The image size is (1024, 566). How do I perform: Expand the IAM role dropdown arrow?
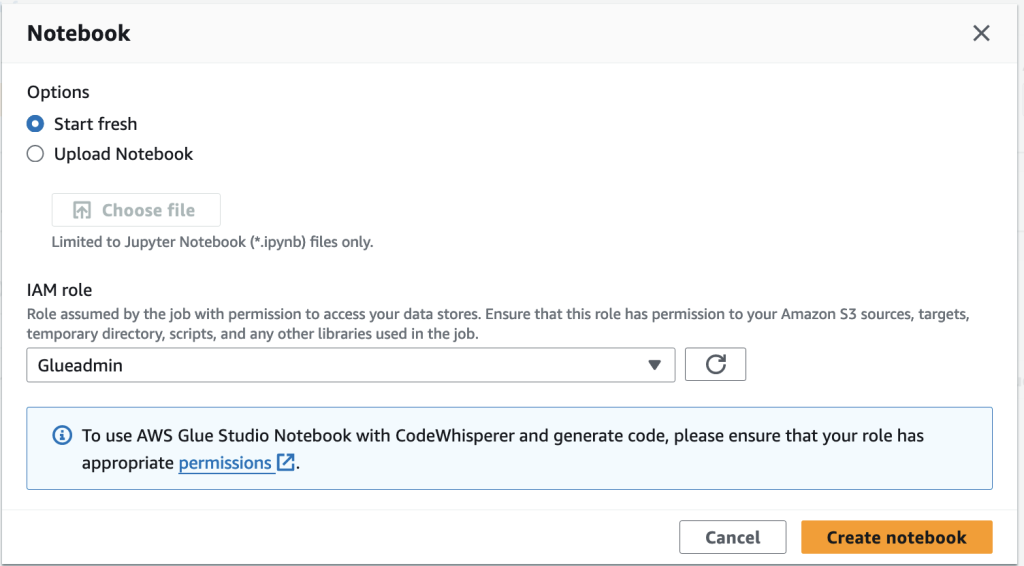click(655, 365)
